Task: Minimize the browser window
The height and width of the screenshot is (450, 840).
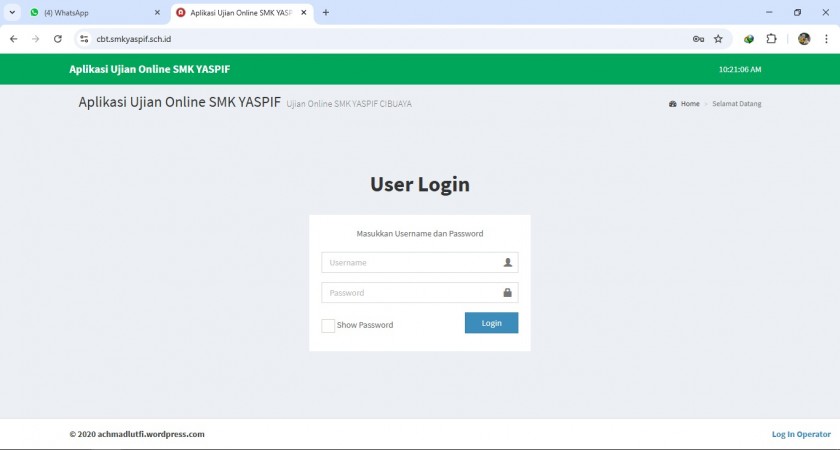Action: coord(769,12)
